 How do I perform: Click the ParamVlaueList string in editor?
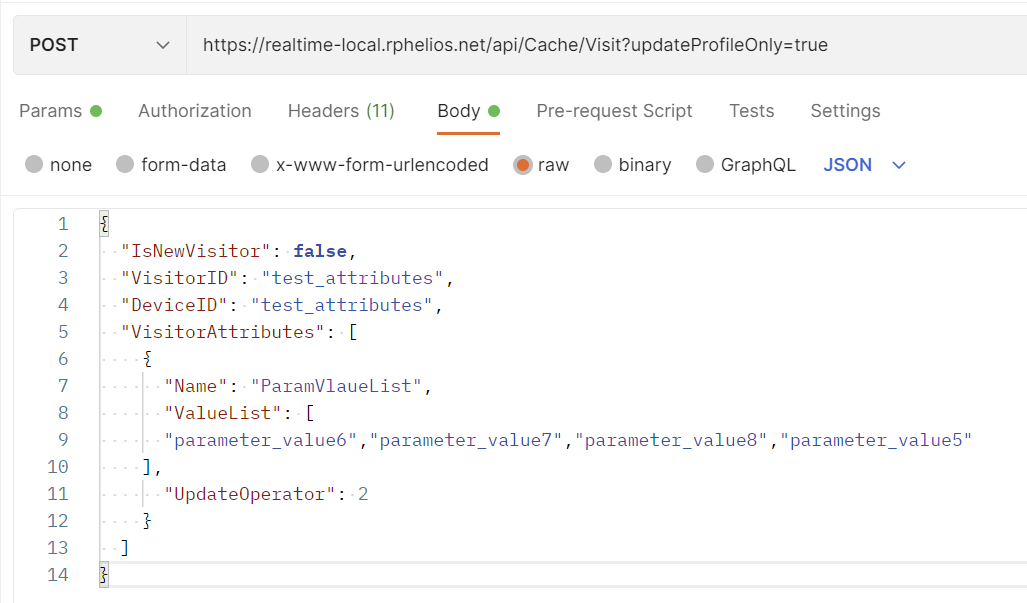[x=338, y=386]
